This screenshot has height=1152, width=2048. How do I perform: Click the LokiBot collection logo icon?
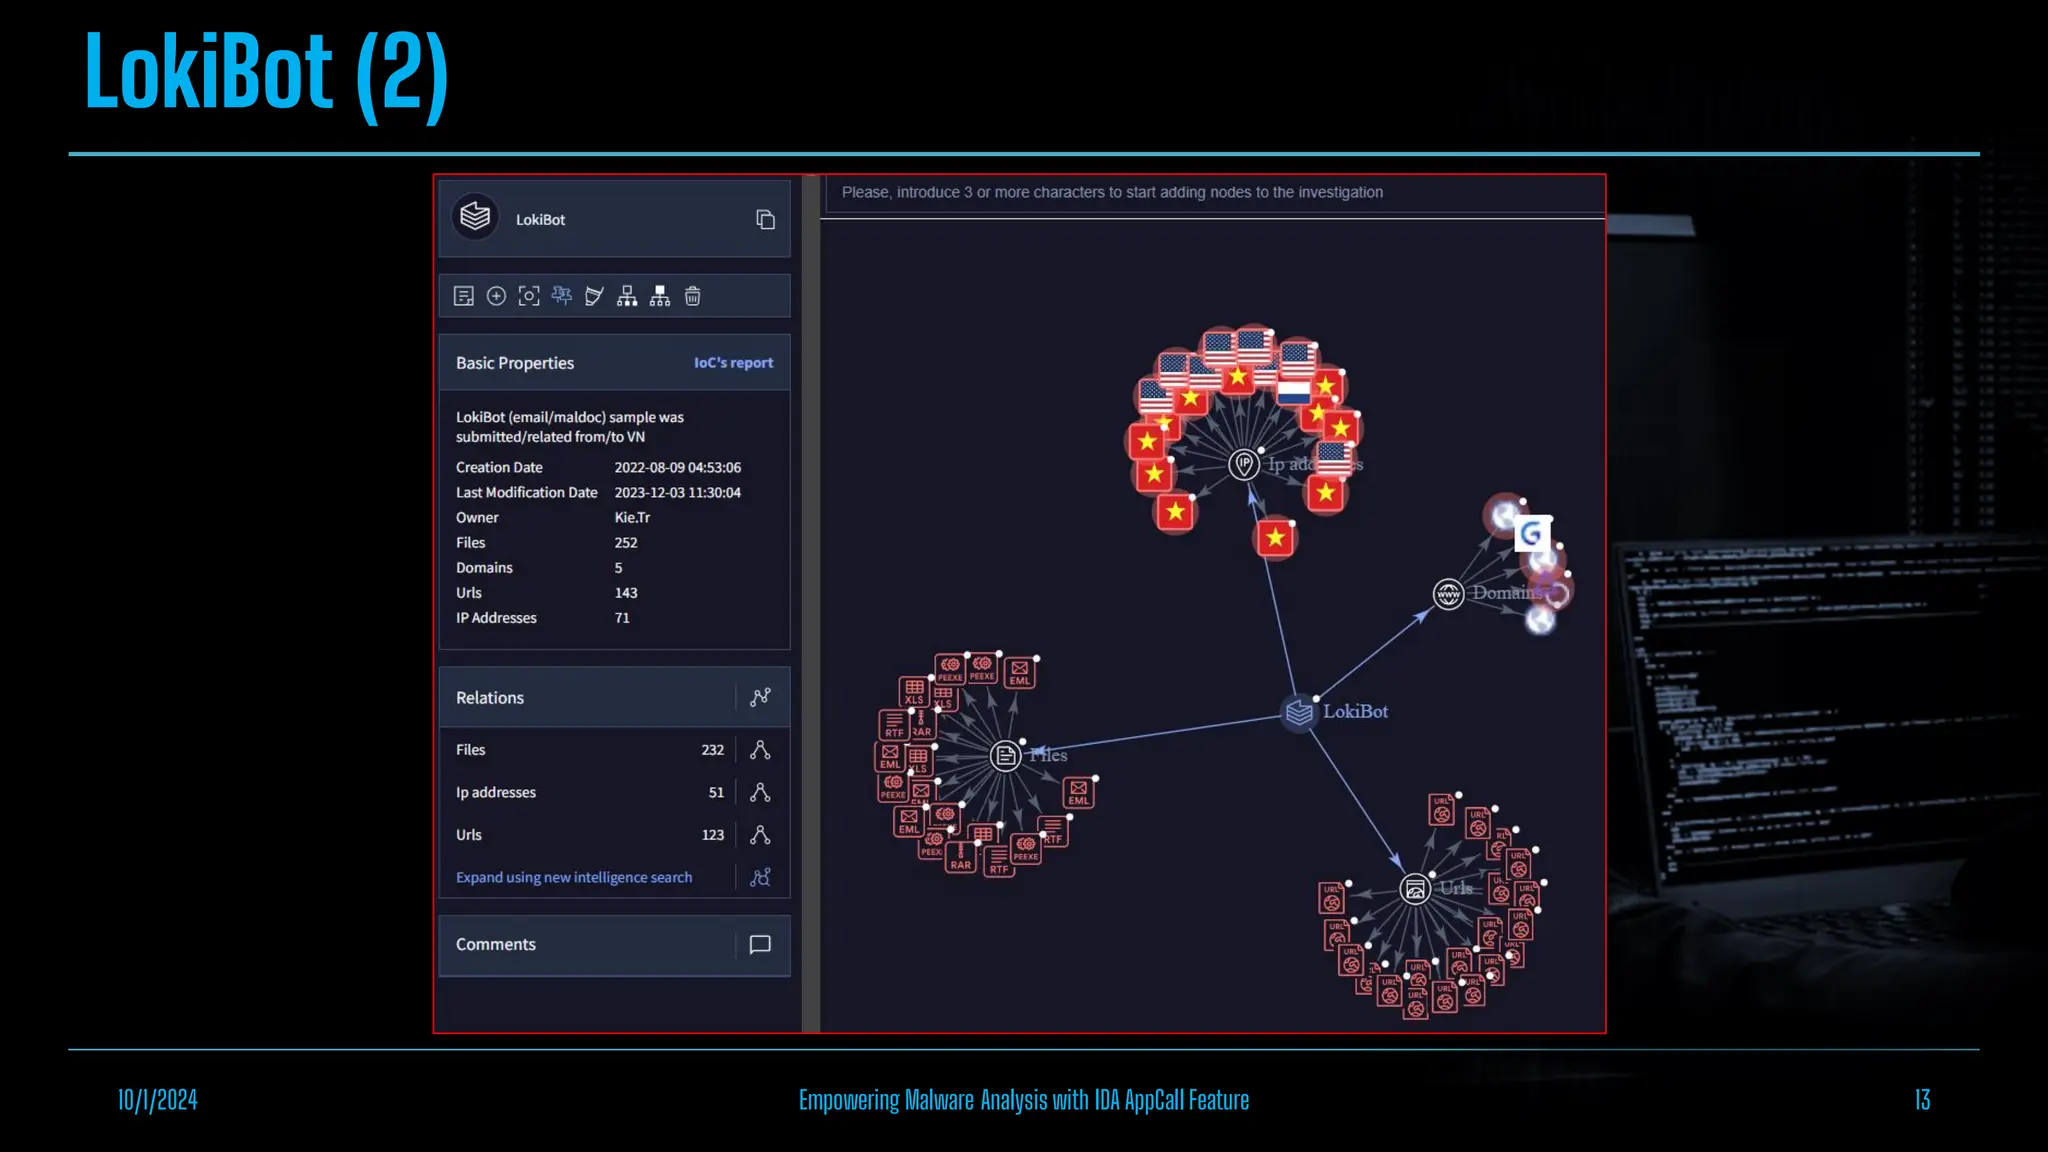(x=475, y=217)
